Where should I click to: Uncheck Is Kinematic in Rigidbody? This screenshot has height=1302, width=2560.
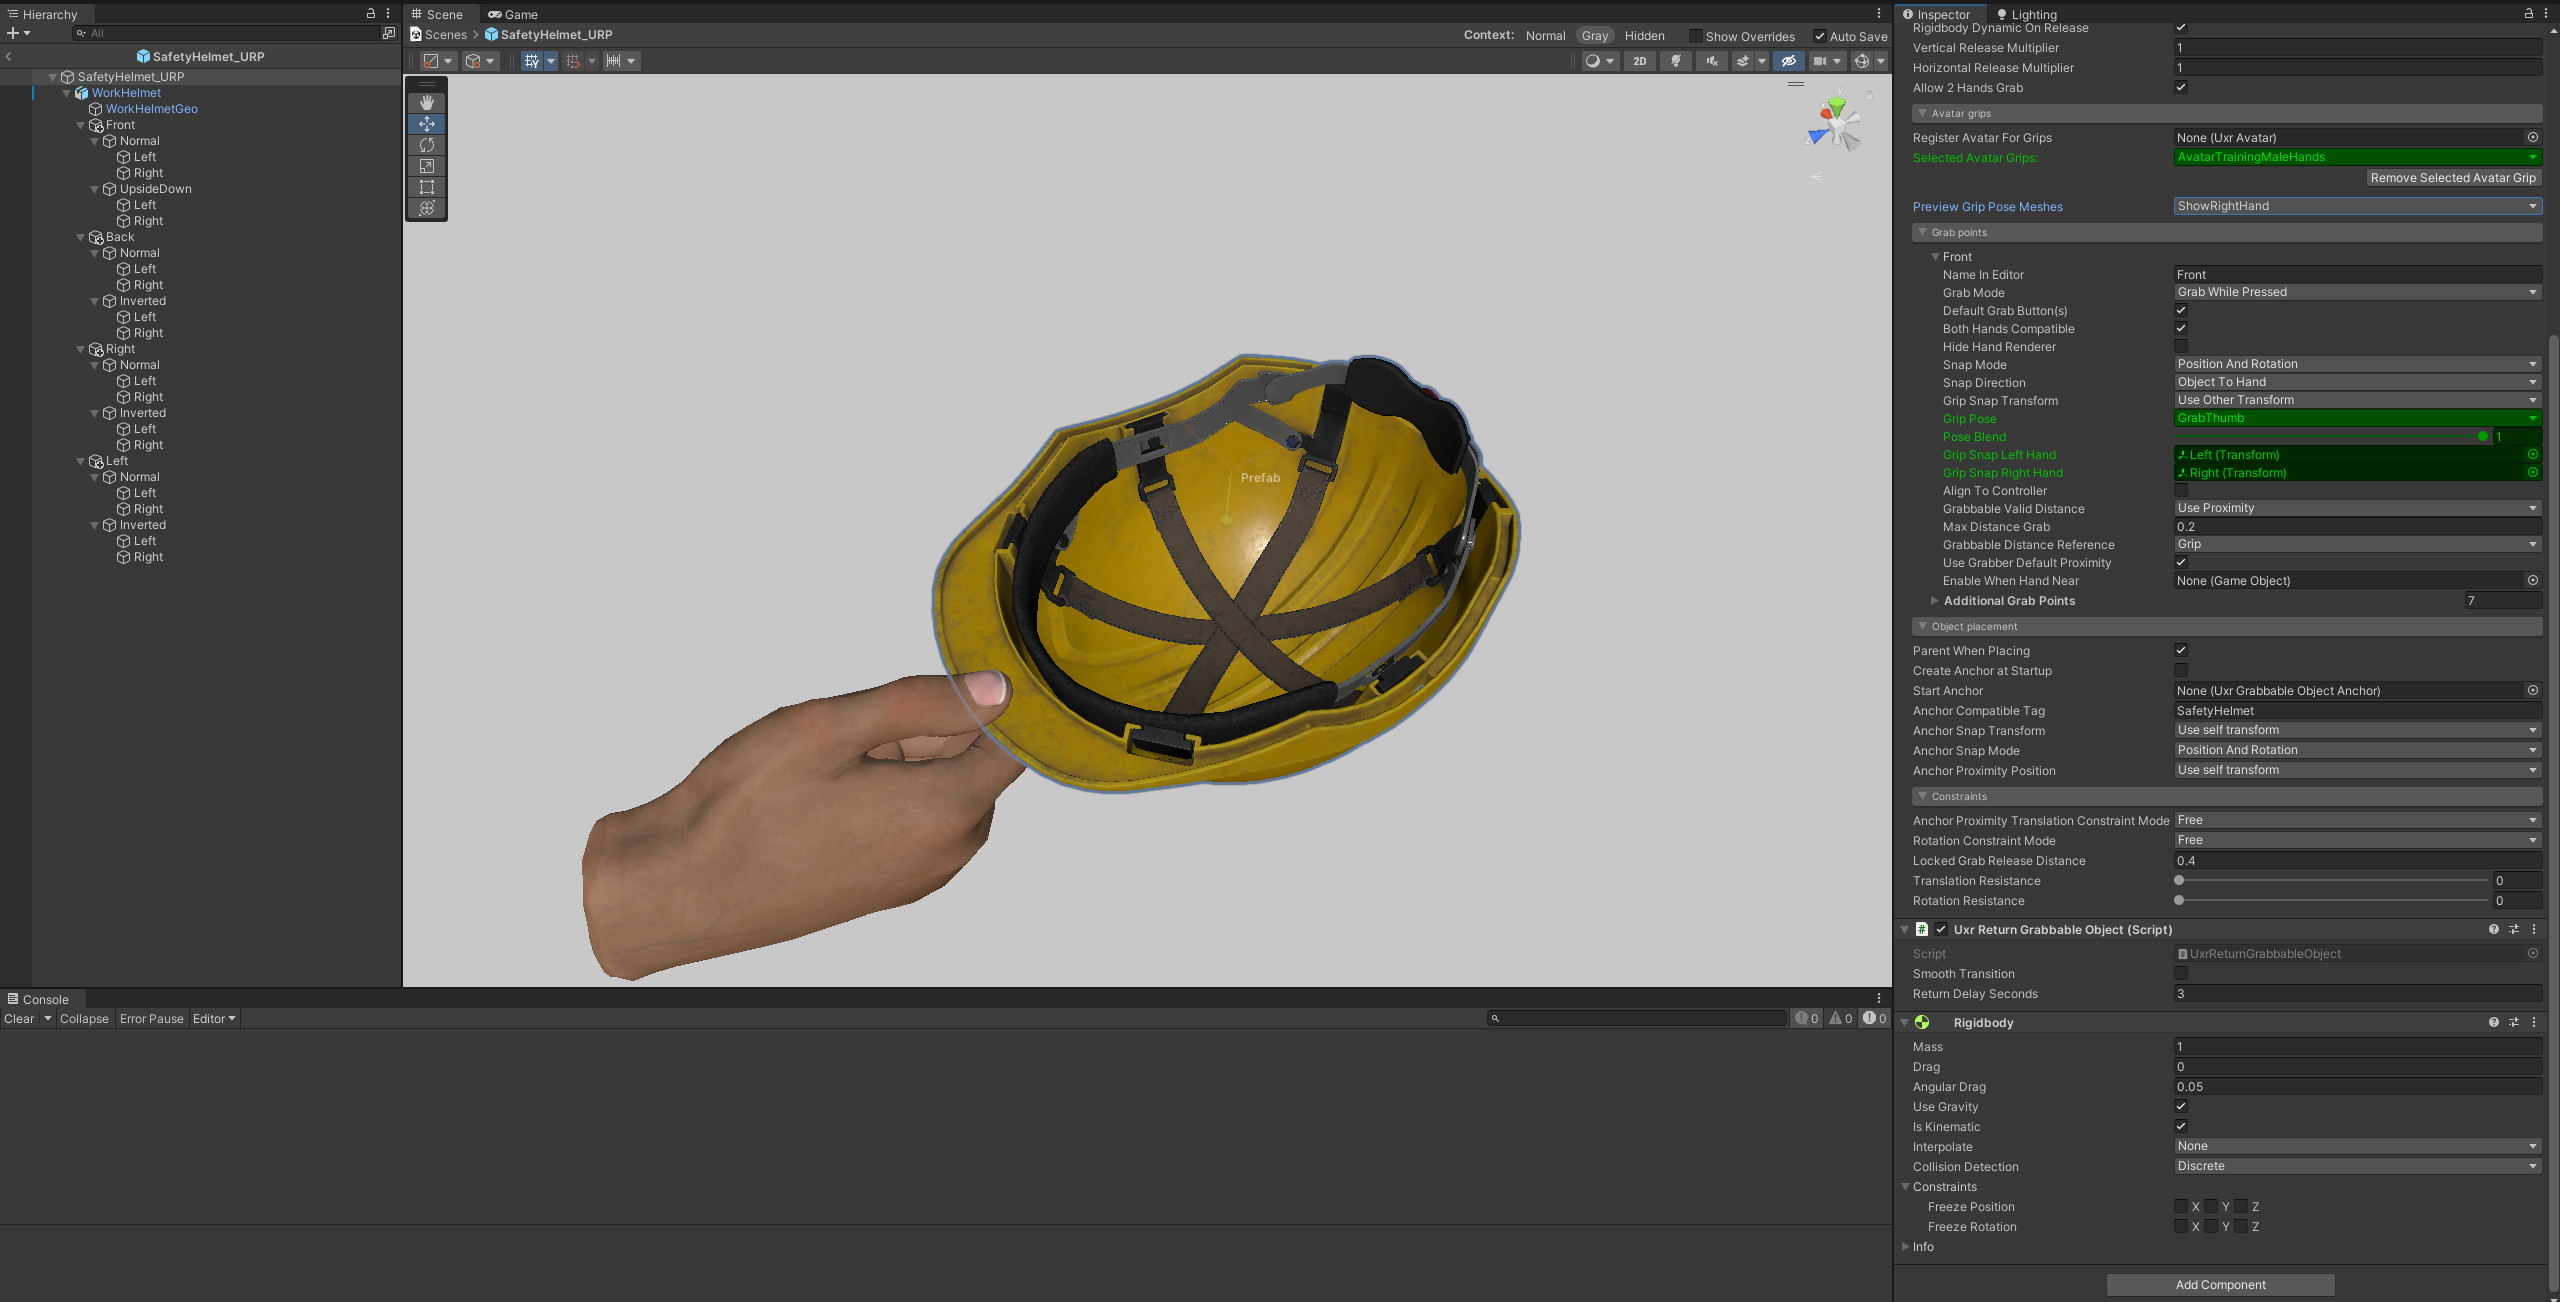2181,1126
